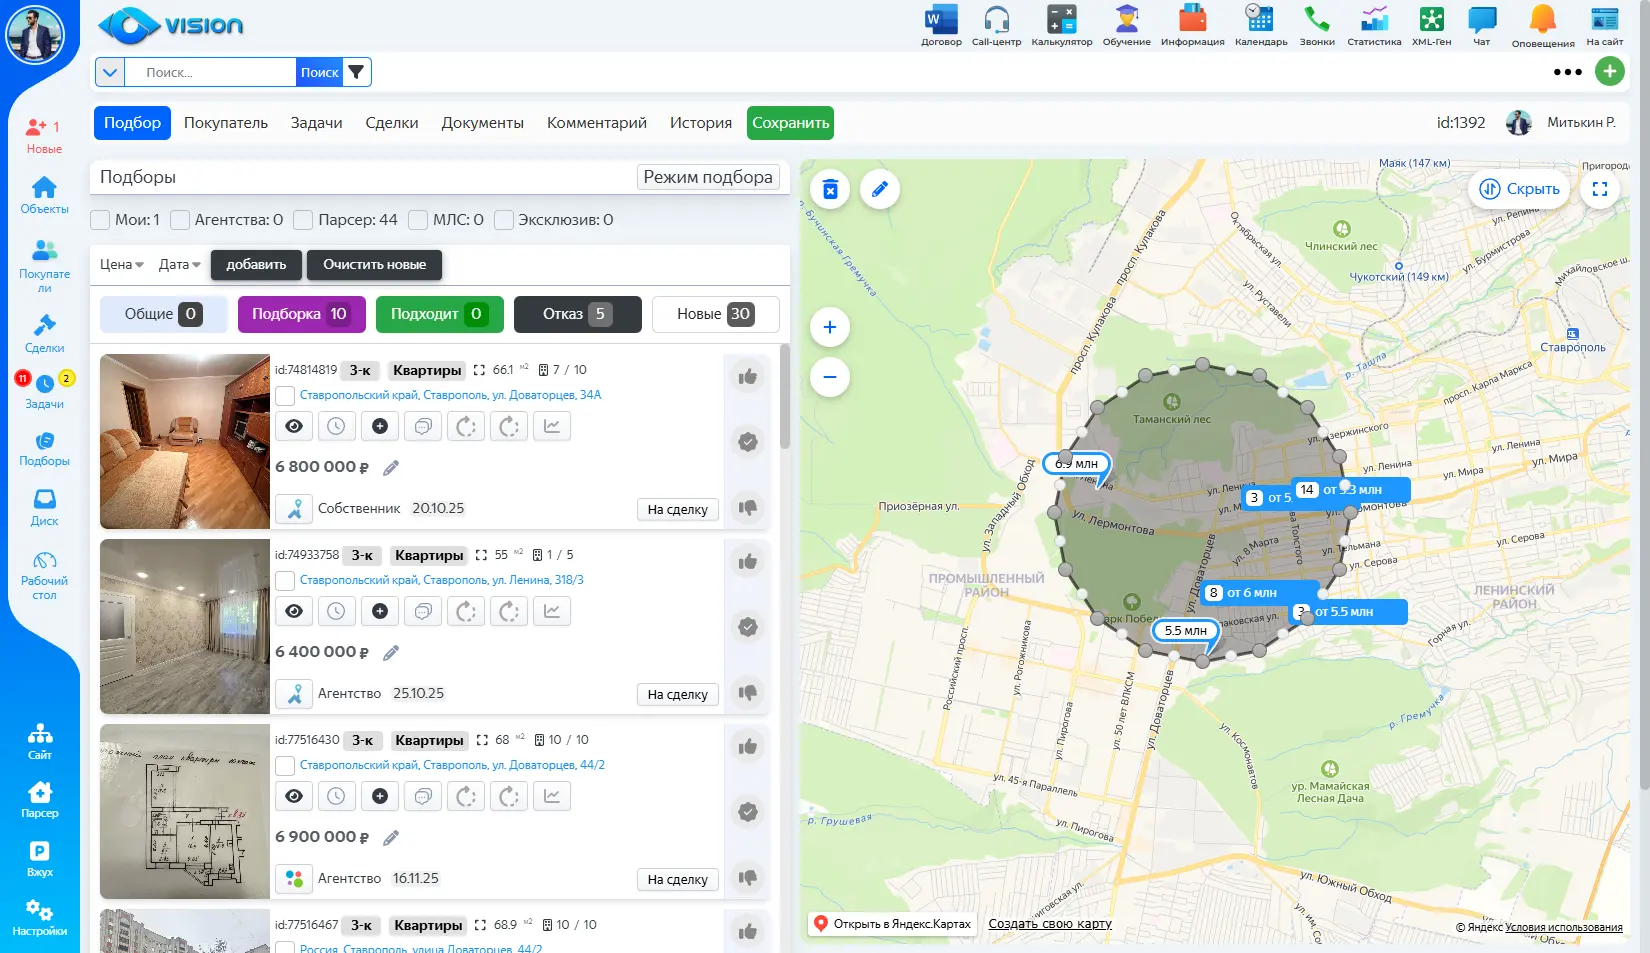Screen dimensions: 1650x953
Task: Open the Call-центр headset icon
Action: click(996, 24)
